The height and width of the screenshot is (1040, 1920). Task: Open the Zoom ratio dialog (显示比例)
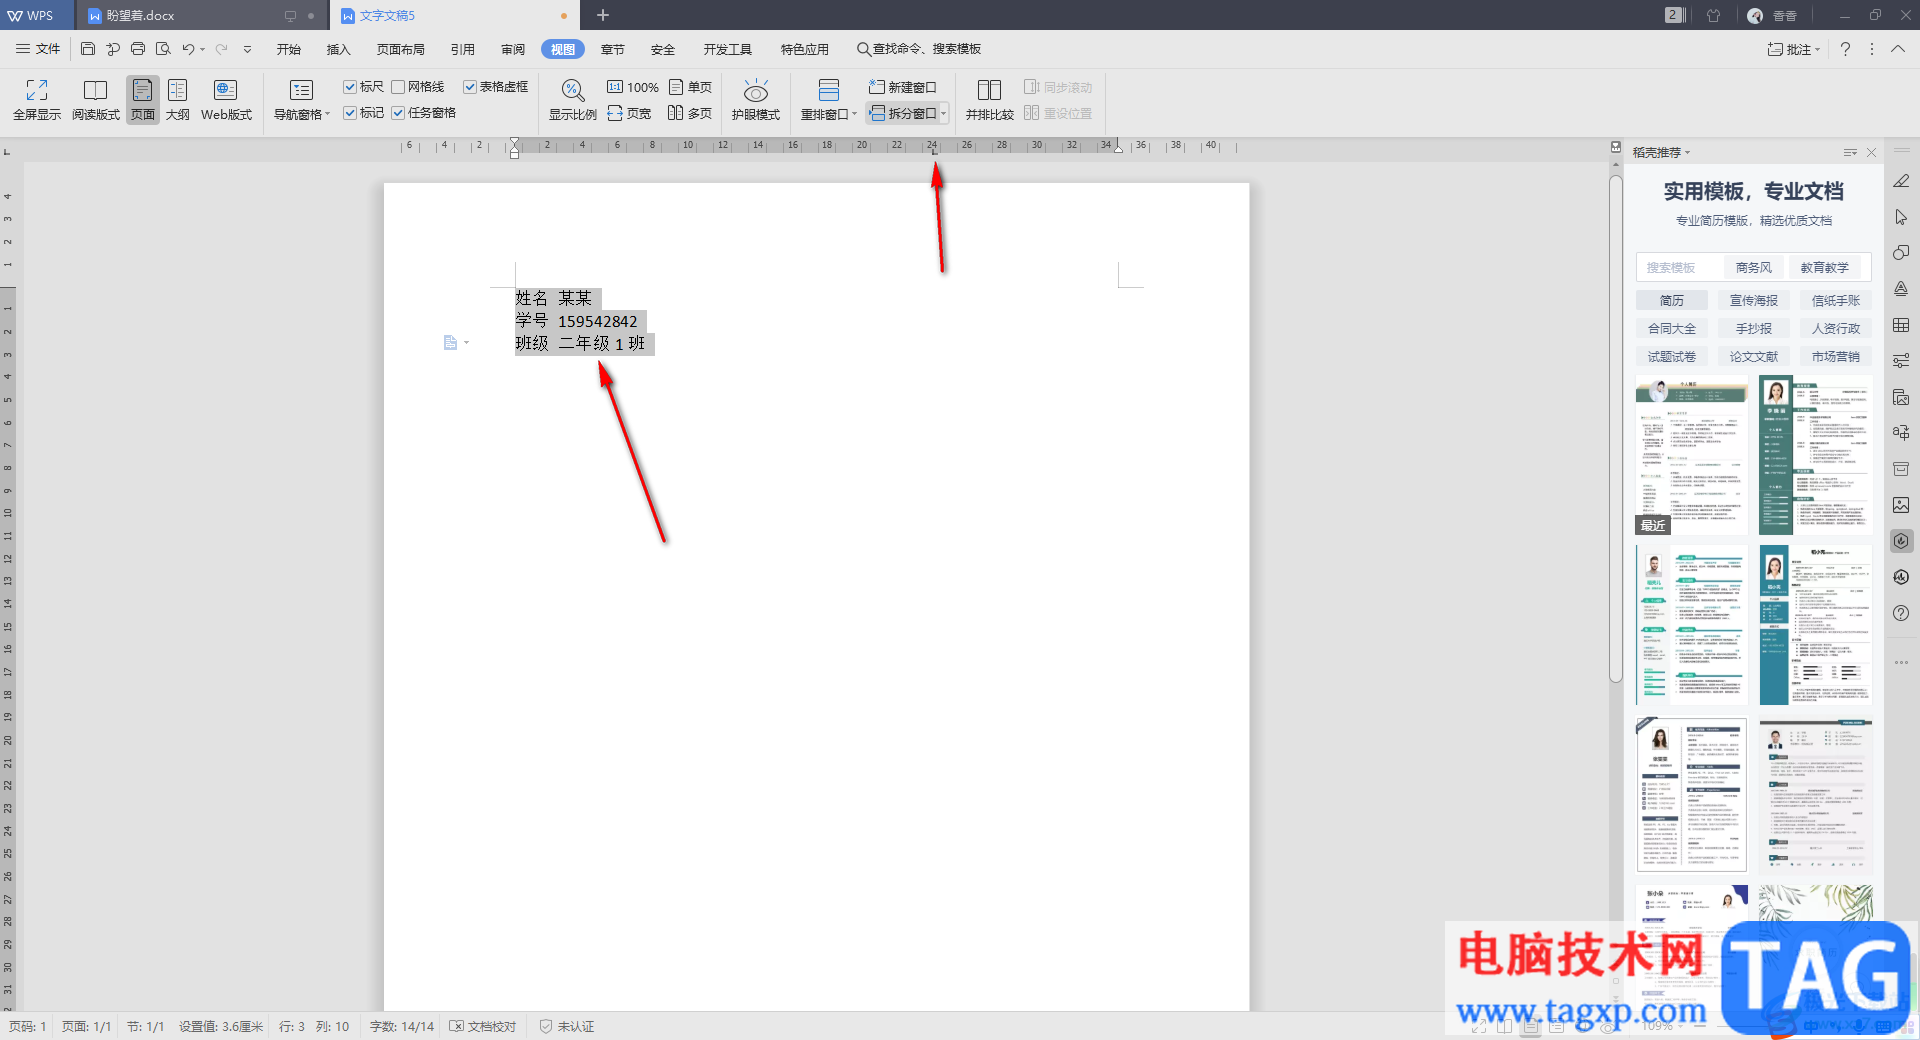click(x=572, y=100)
